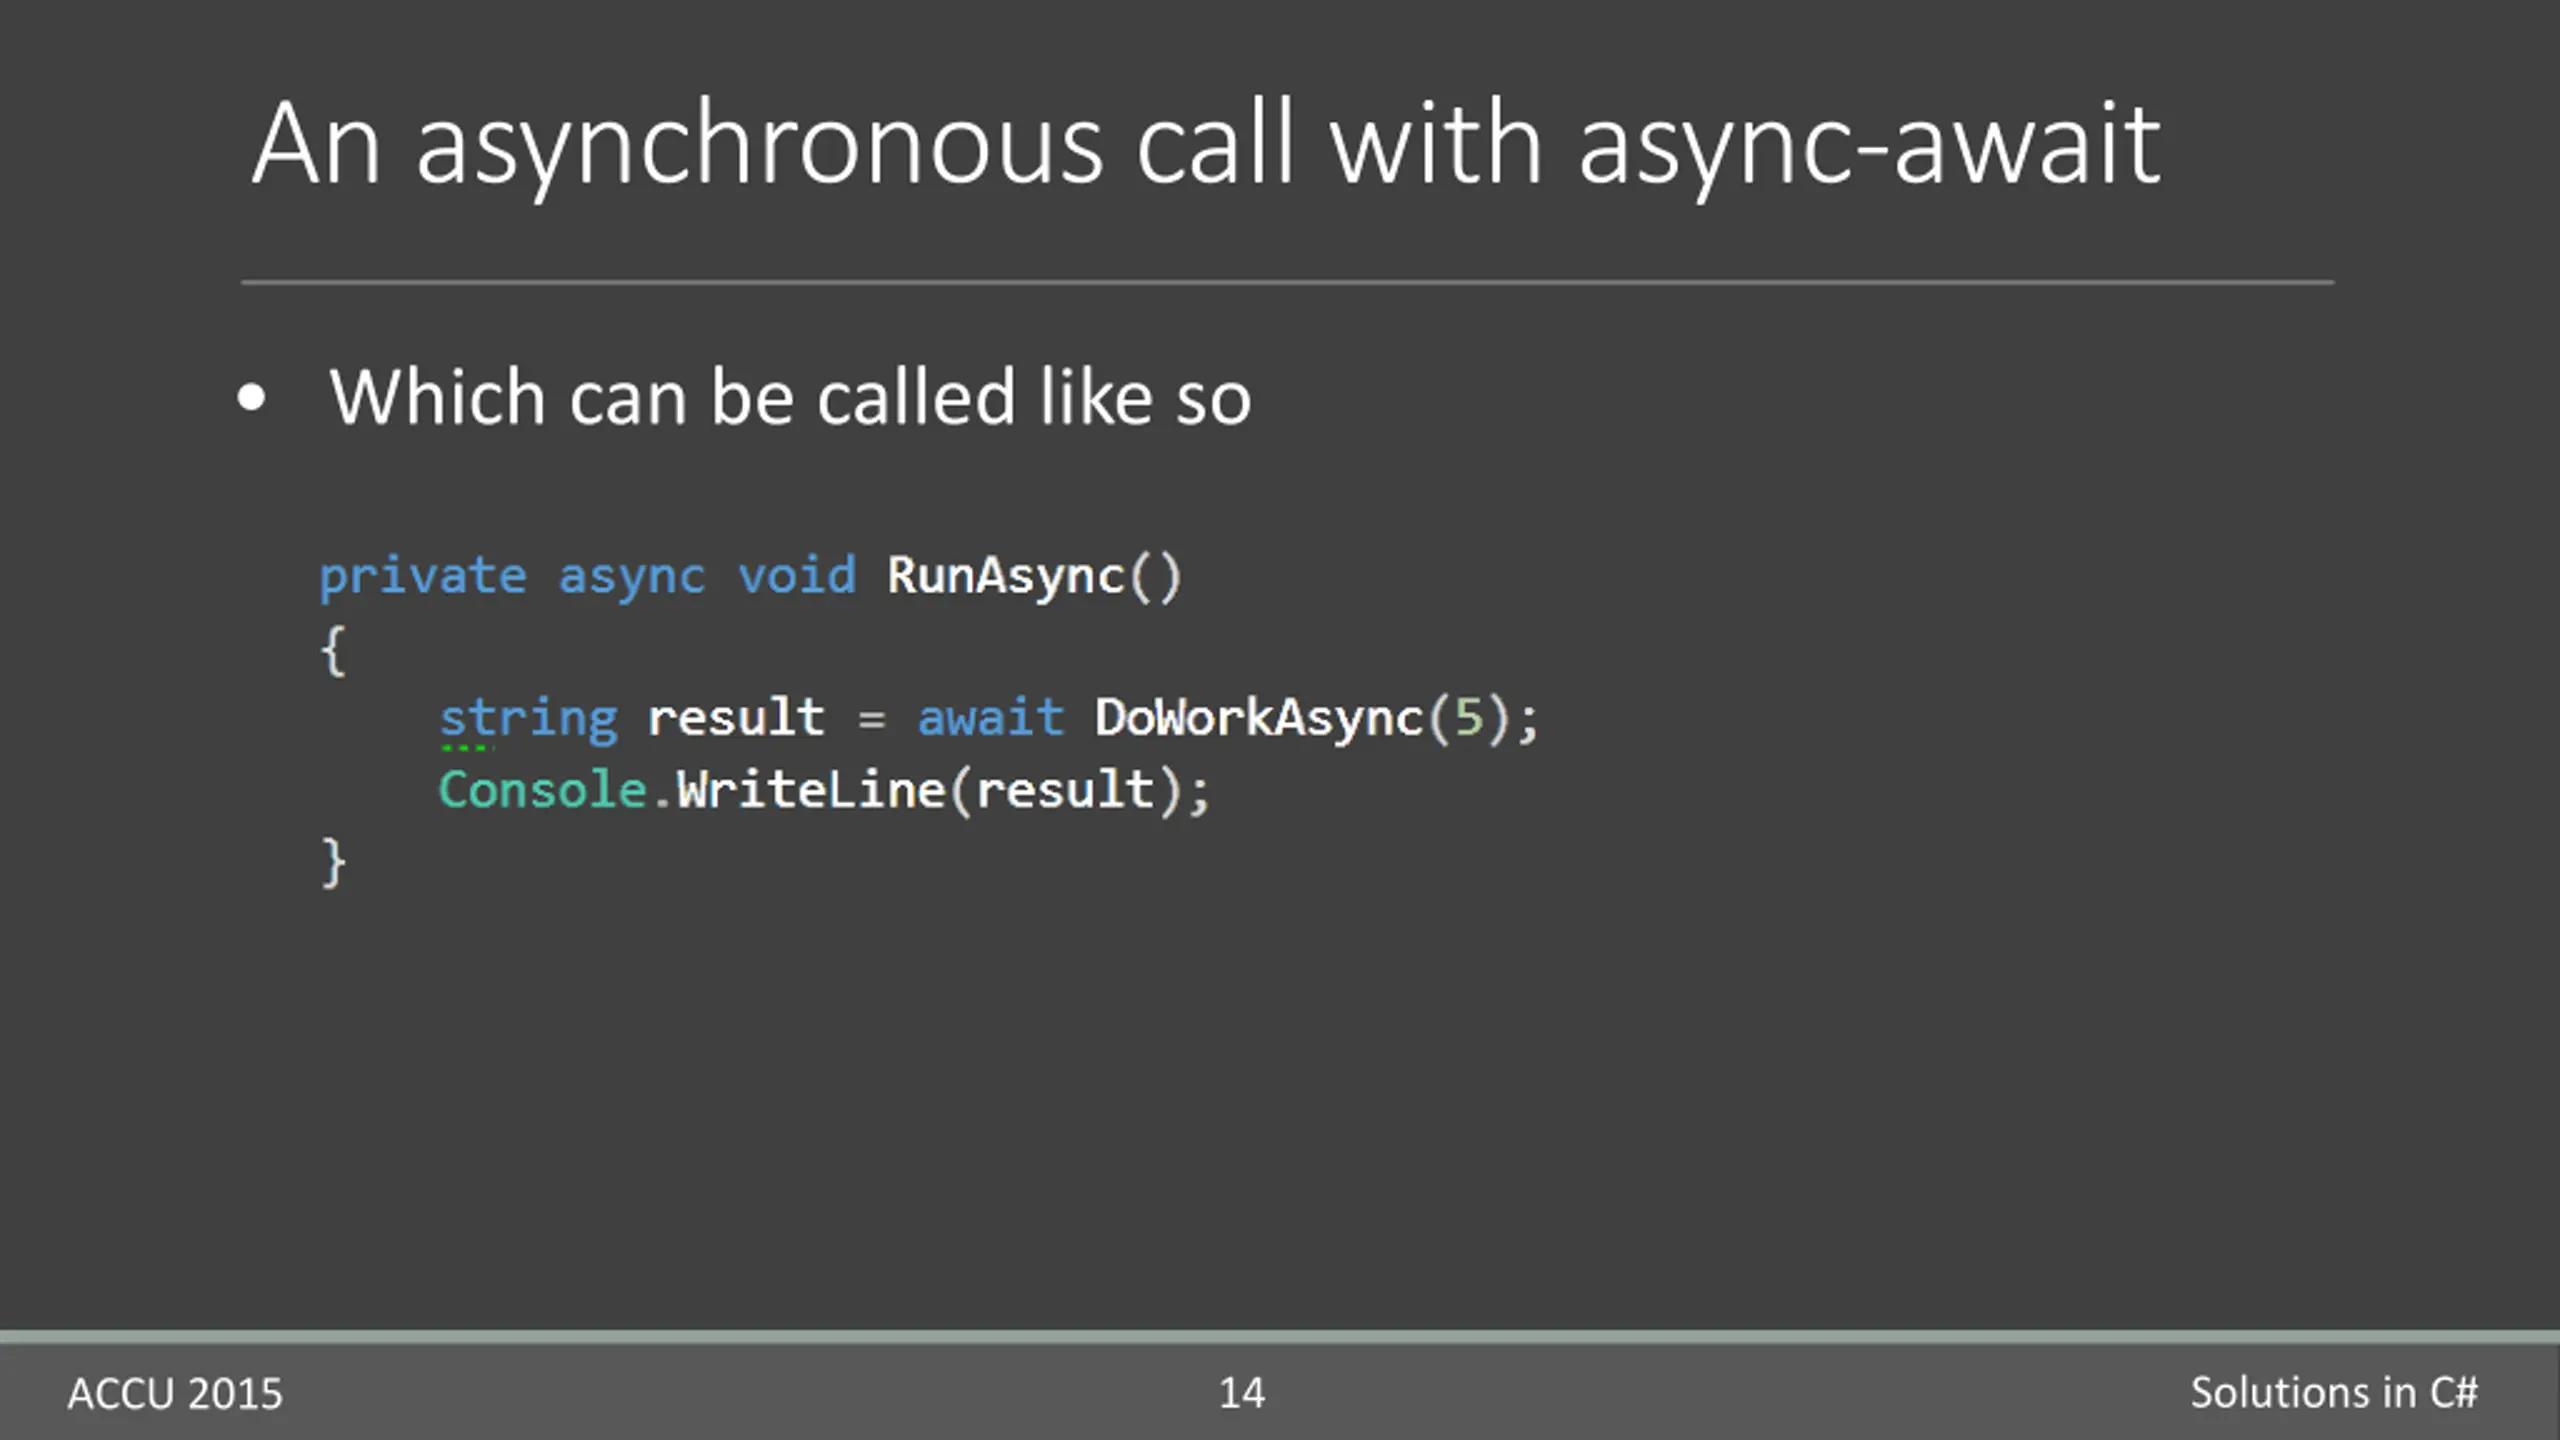This screenshot has width=2560, height=1440.
Task: Click the 'await' keyword
Action: tap(991, 718)
